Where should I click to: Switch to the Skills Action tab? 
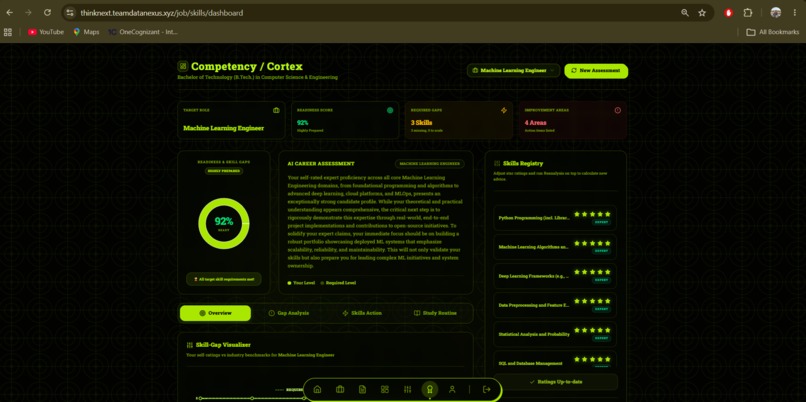(x=362, y=313)
